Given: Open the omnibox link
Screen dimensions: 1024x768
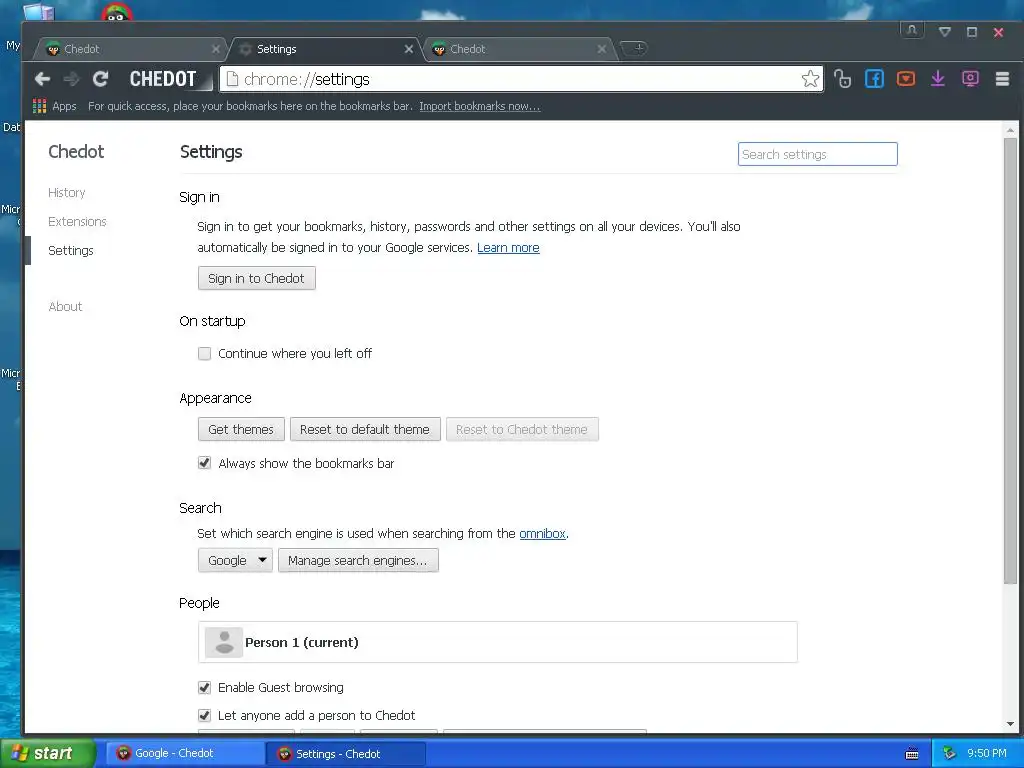Looking at the screenshot, I should click(542, 534).
